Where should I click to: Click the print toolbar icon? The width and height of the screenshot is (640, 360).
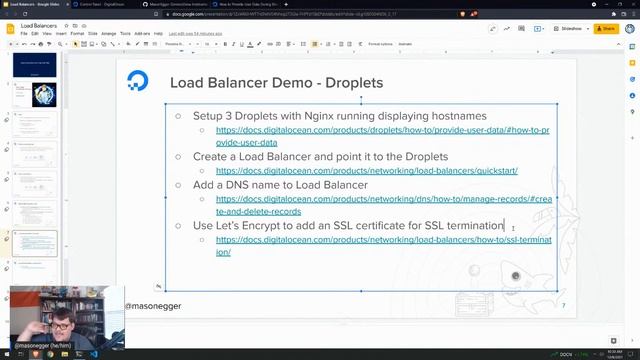[41, 44]
